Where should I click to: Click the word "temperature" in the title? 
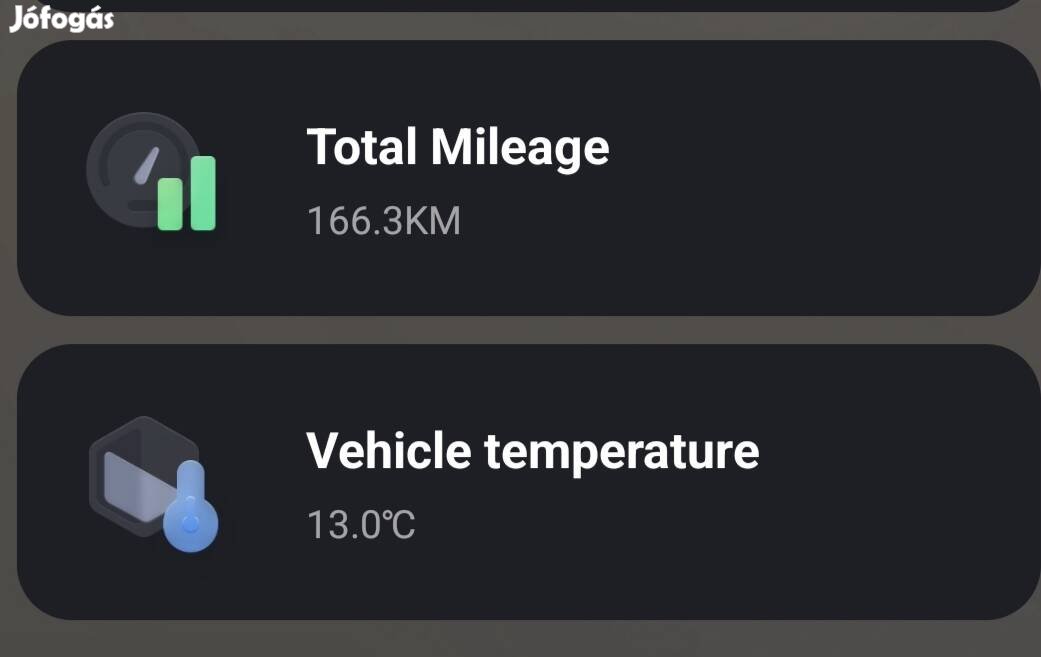point(621,451)
